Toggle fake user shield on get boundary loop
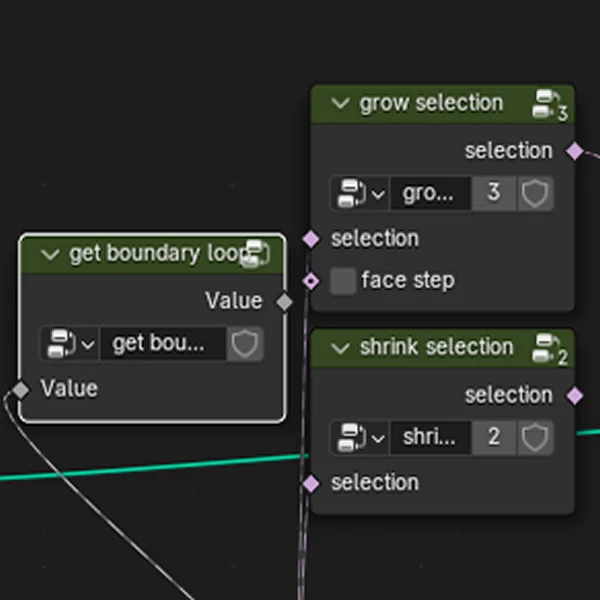Screen dimensions: 600x600 (x=245, y=344)
